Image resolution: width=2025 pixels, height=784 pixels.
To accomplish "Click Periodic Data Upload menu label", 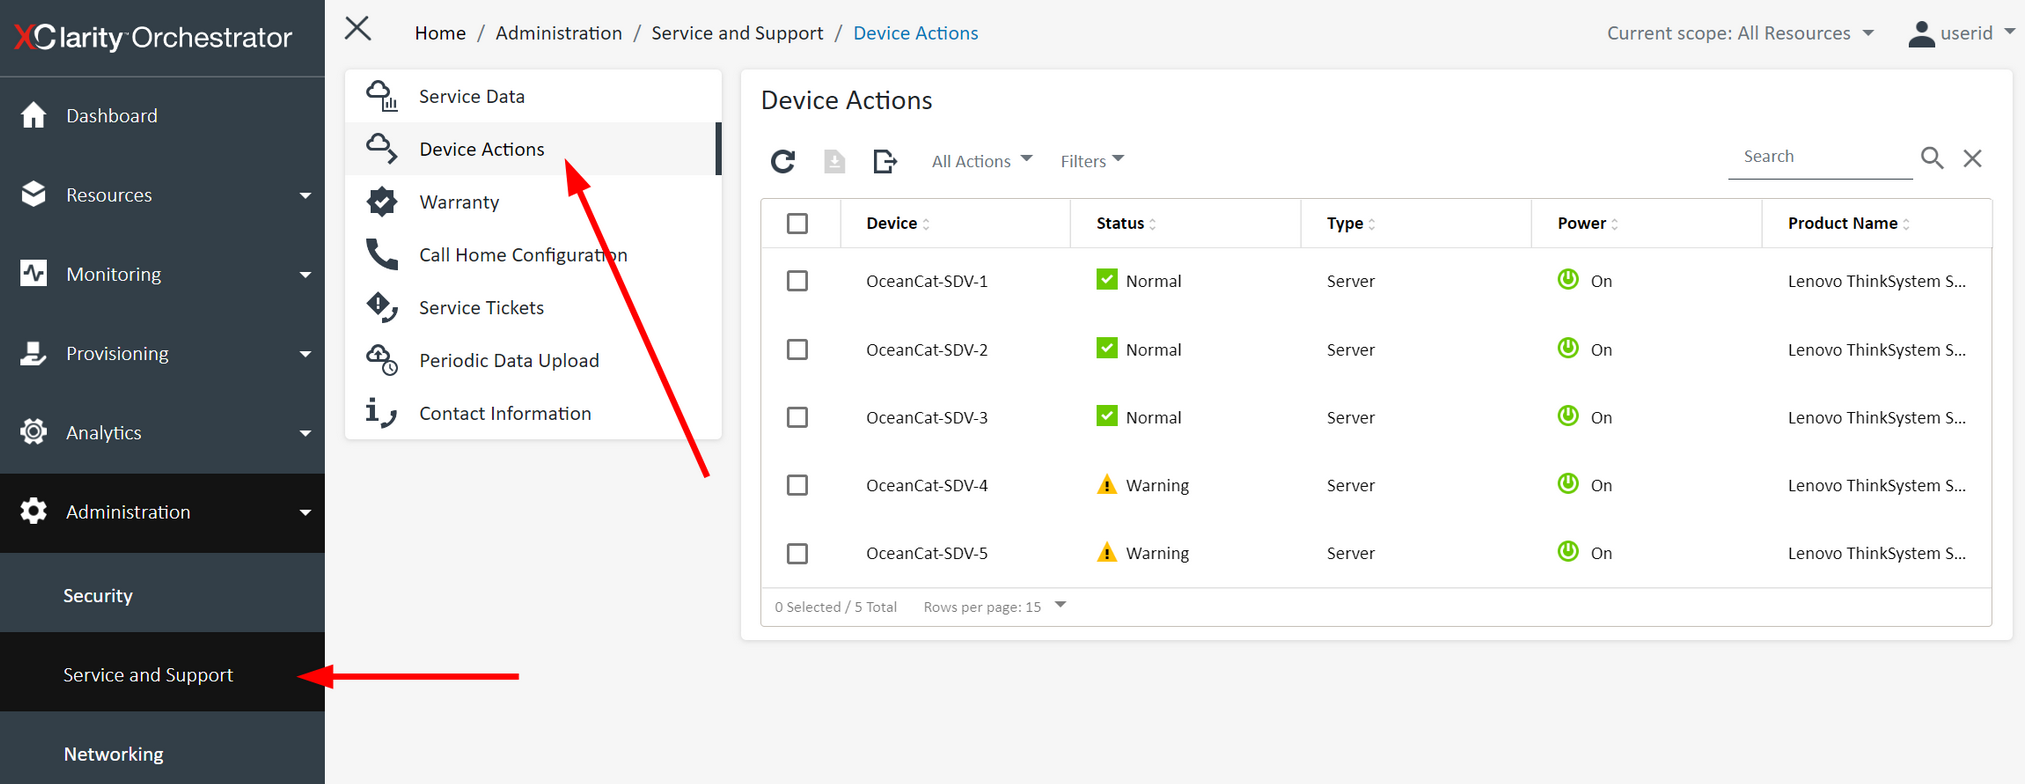I will (x=509, y=360).
